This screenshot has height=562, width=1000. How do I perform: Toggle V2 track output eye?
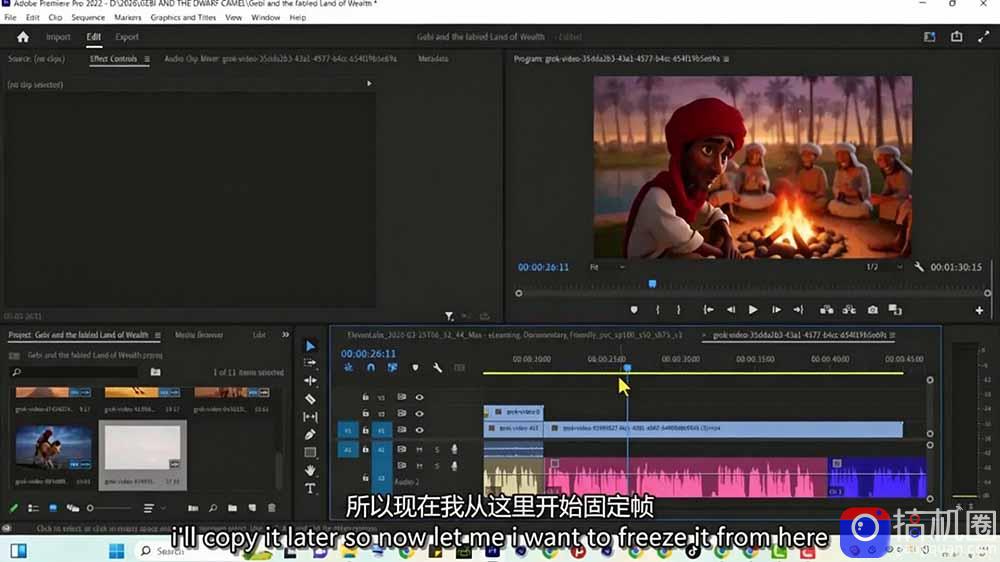(419, 413)
